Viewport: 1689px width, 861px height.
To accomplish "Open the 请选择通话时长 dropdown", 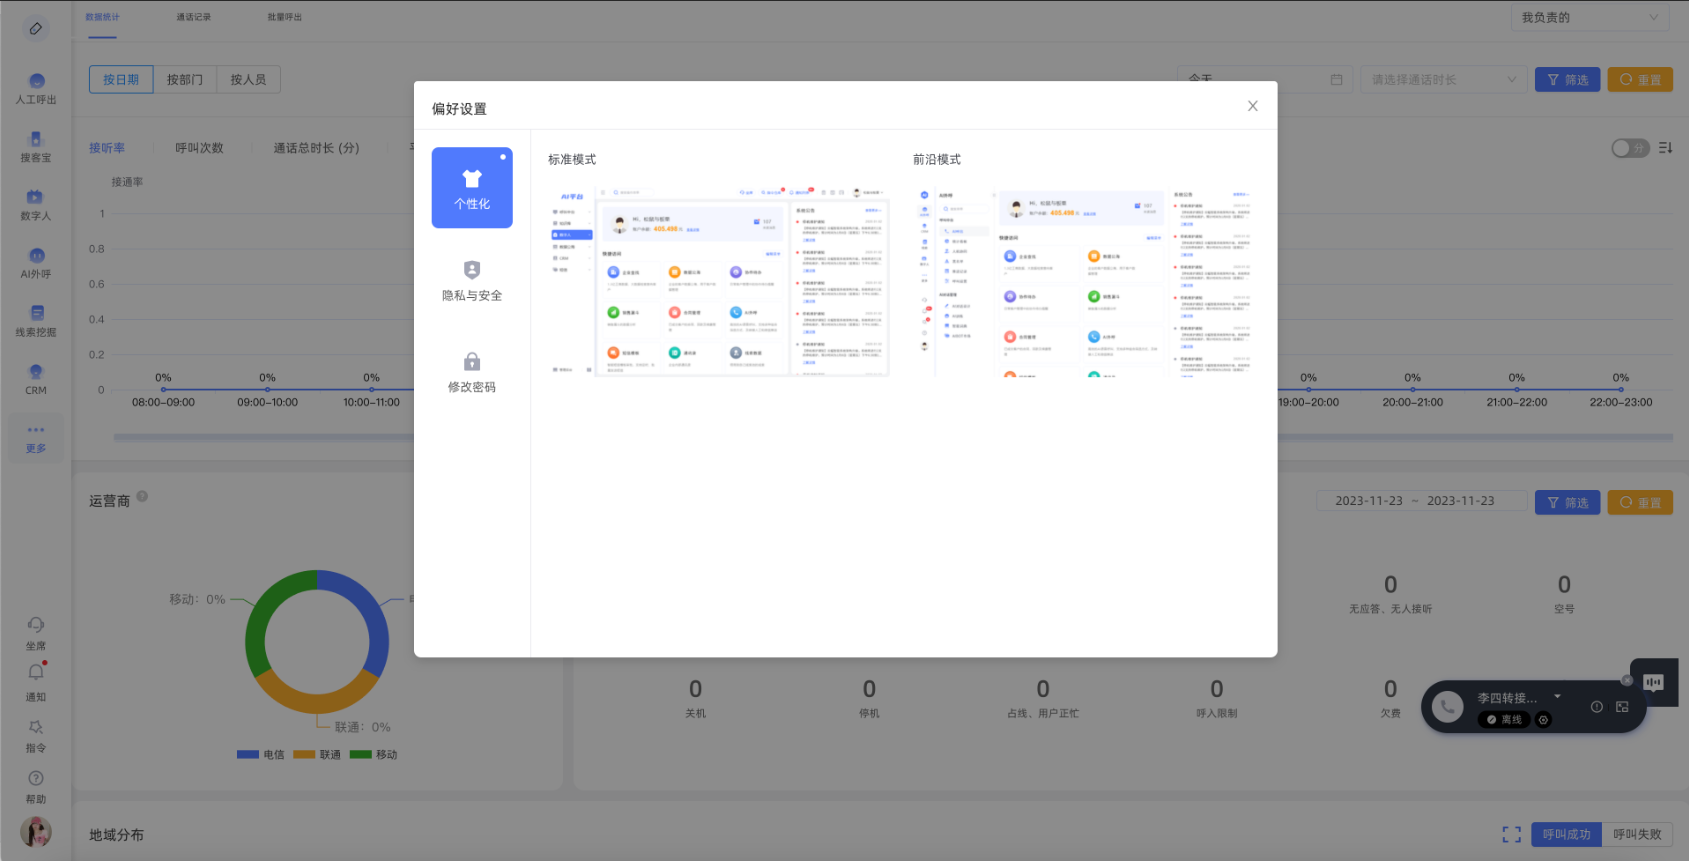I will [x=1441, y=80].
